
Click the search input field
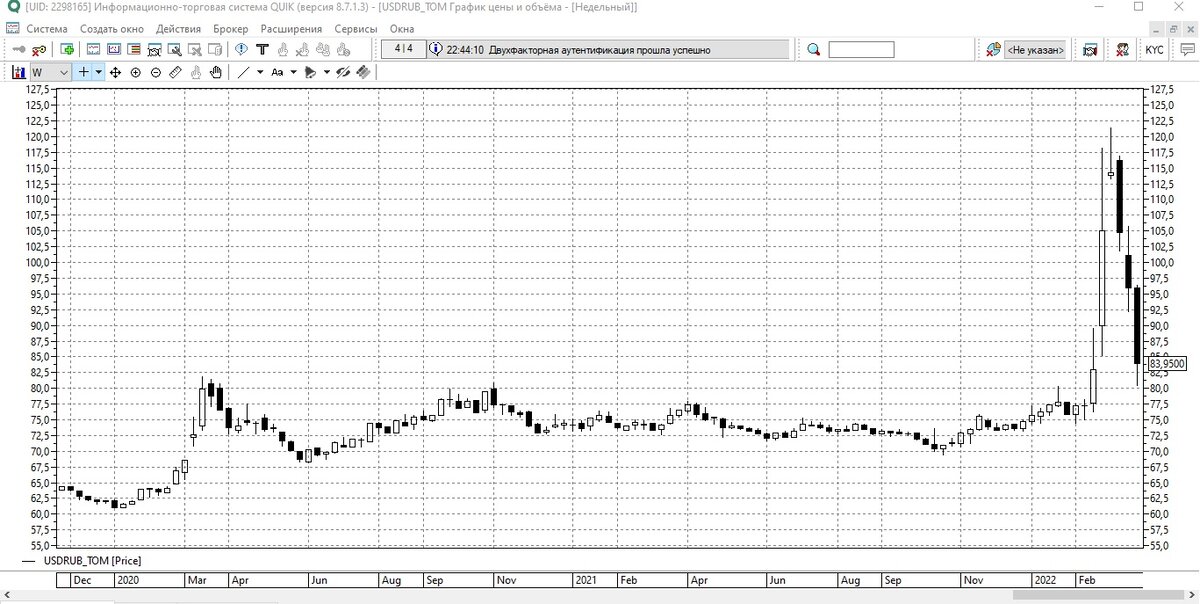860,50
